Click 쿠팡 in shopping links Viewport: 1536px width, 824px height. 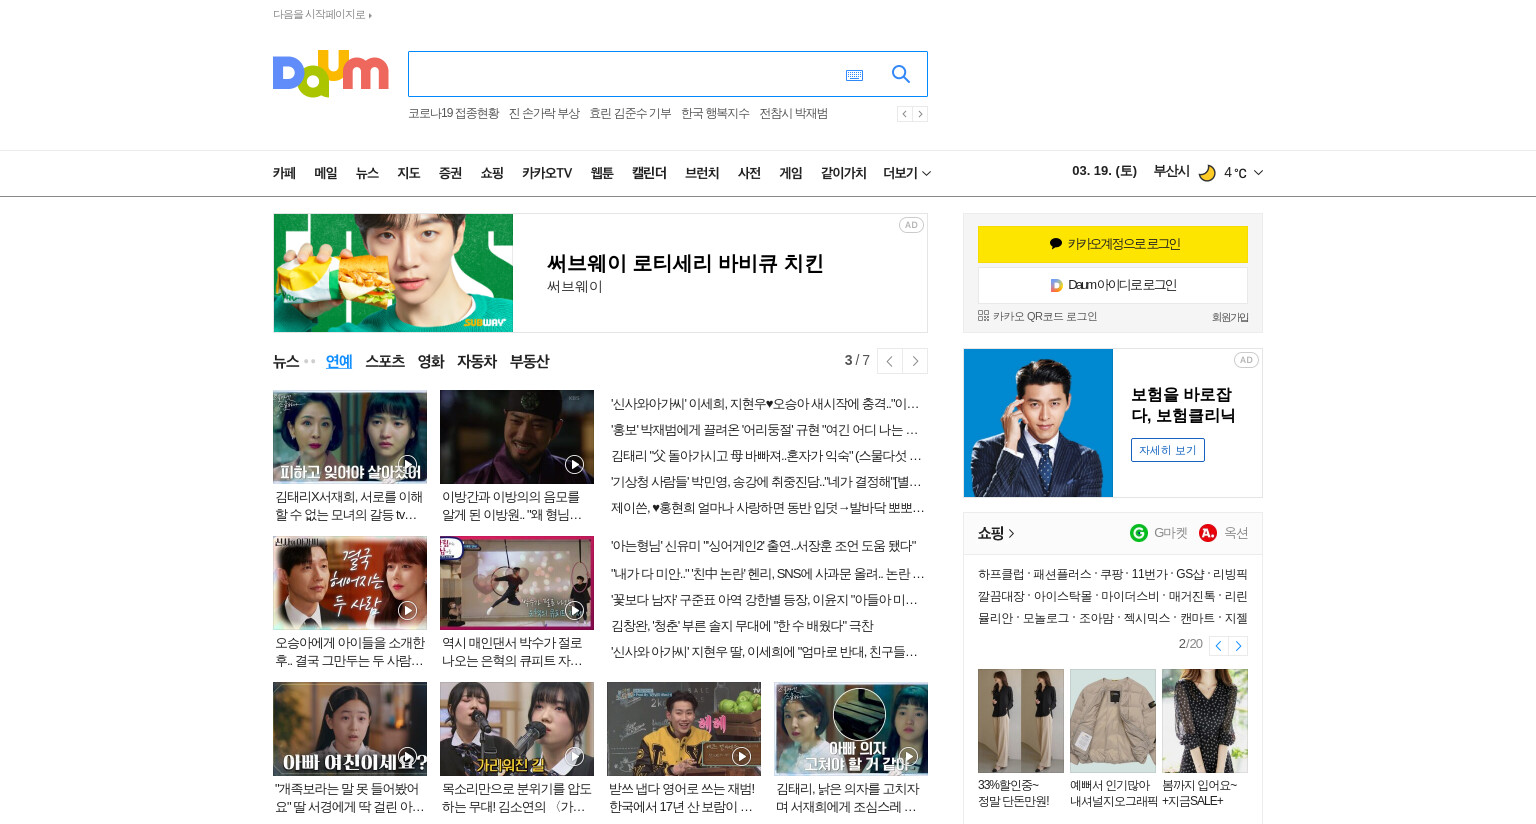[x=1112, y=574]
